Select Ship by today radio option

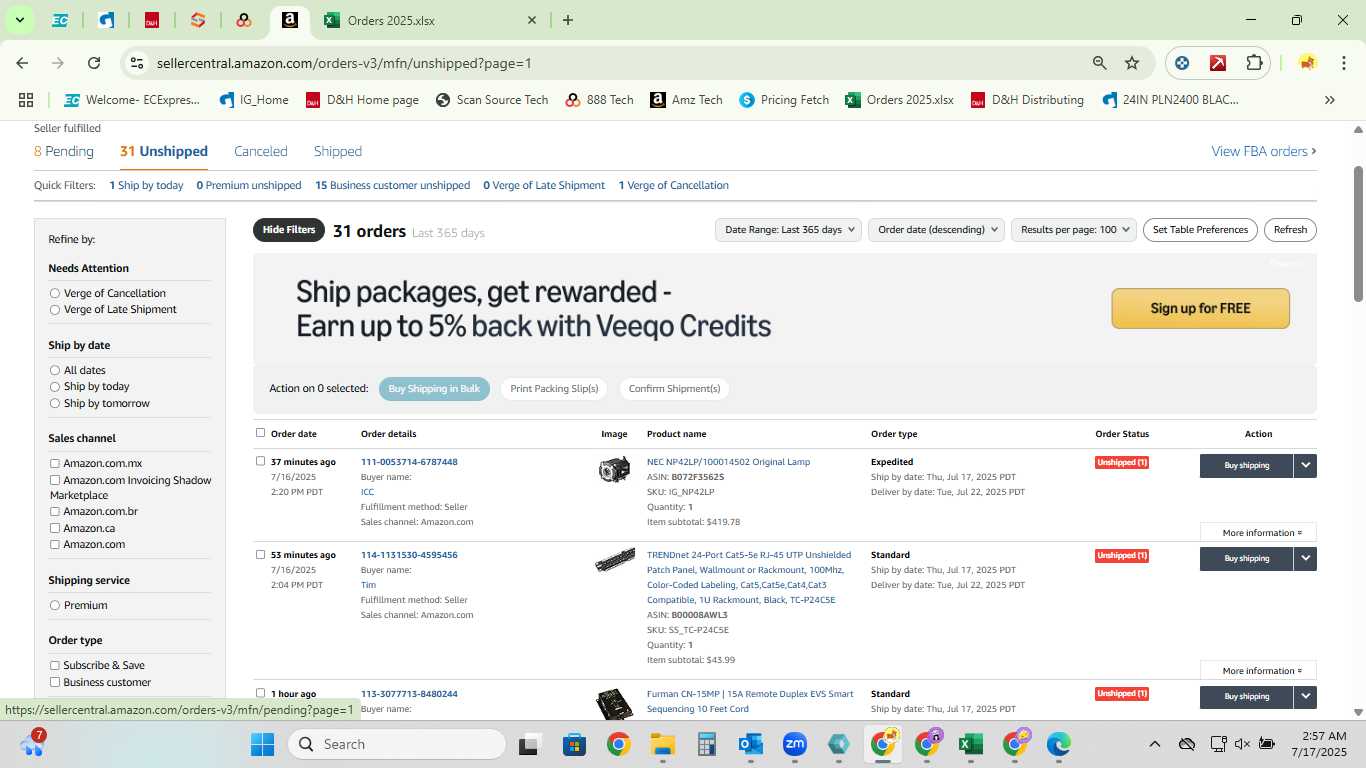[55, 387]
